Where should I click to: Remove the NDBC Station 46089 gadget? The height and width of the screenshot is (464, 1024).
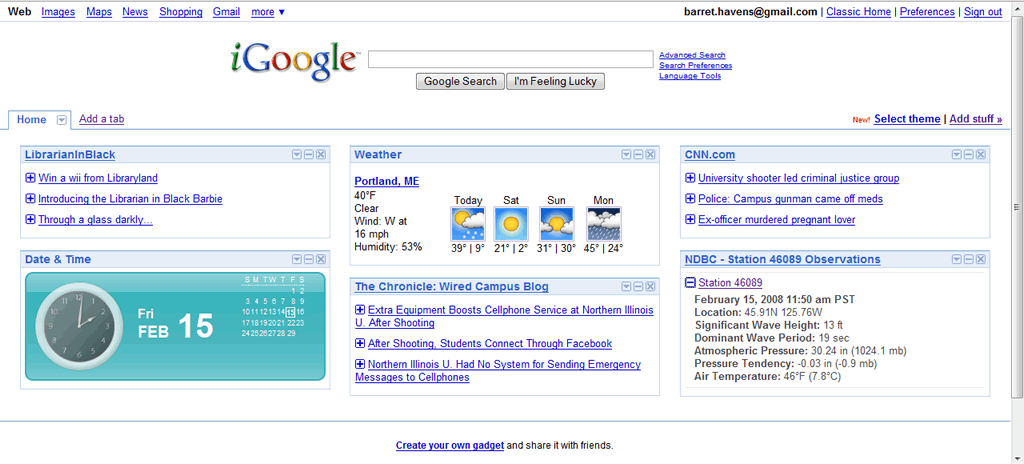click(981, 259)
